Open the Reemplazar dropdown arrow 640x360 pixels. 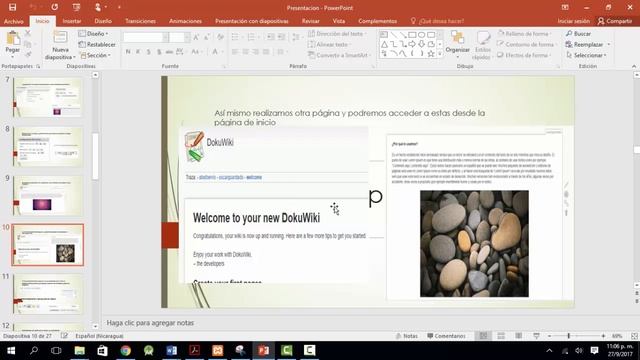[x=609, y=44]
